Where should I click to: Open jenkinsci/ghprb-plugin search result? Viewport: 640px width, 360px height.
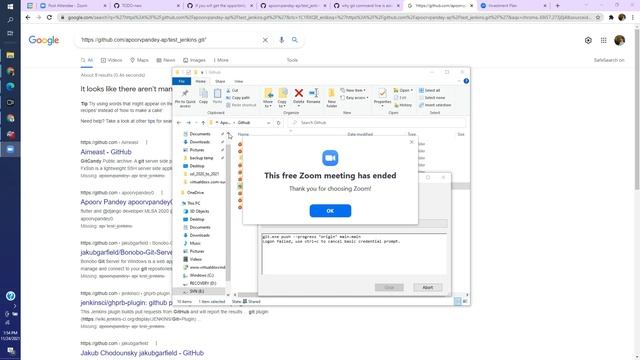point(127,303)
